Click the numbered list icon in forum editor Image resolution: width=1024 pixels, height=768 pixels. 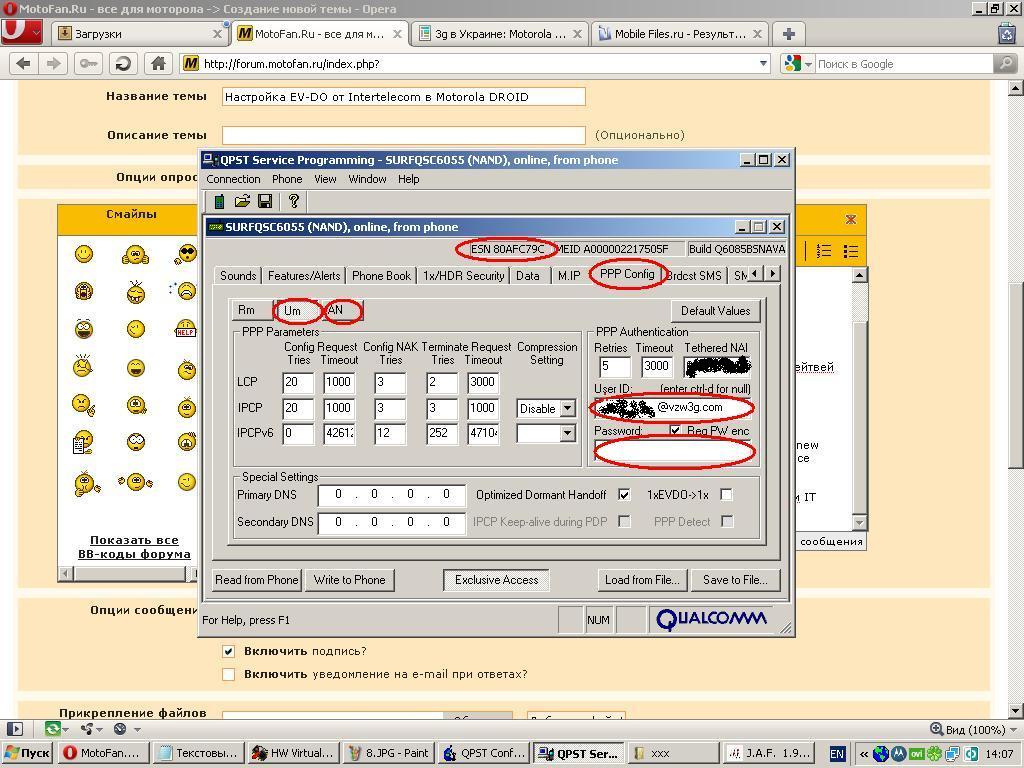click(824, 251)
